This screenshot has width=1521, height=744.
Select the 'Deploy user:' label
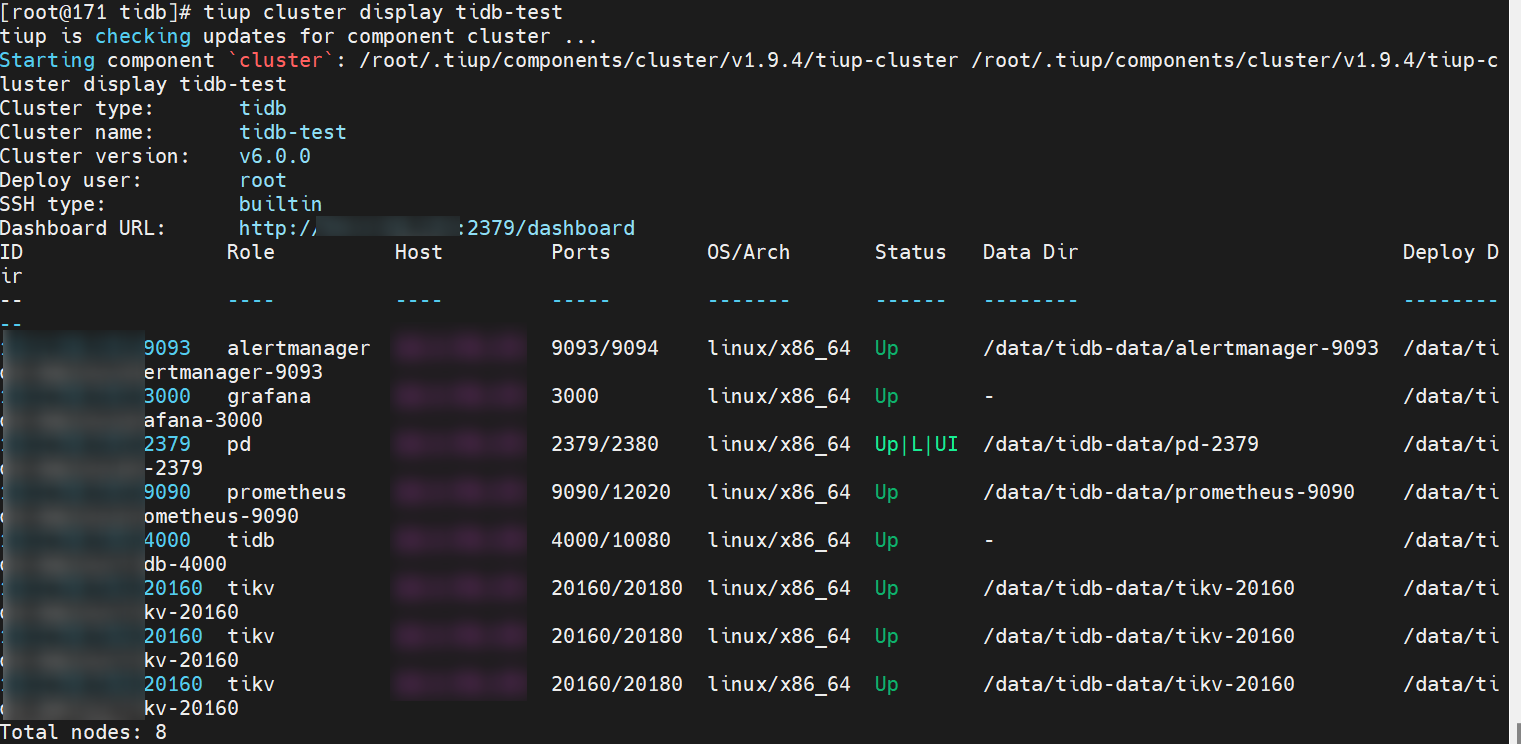[72, 180]
